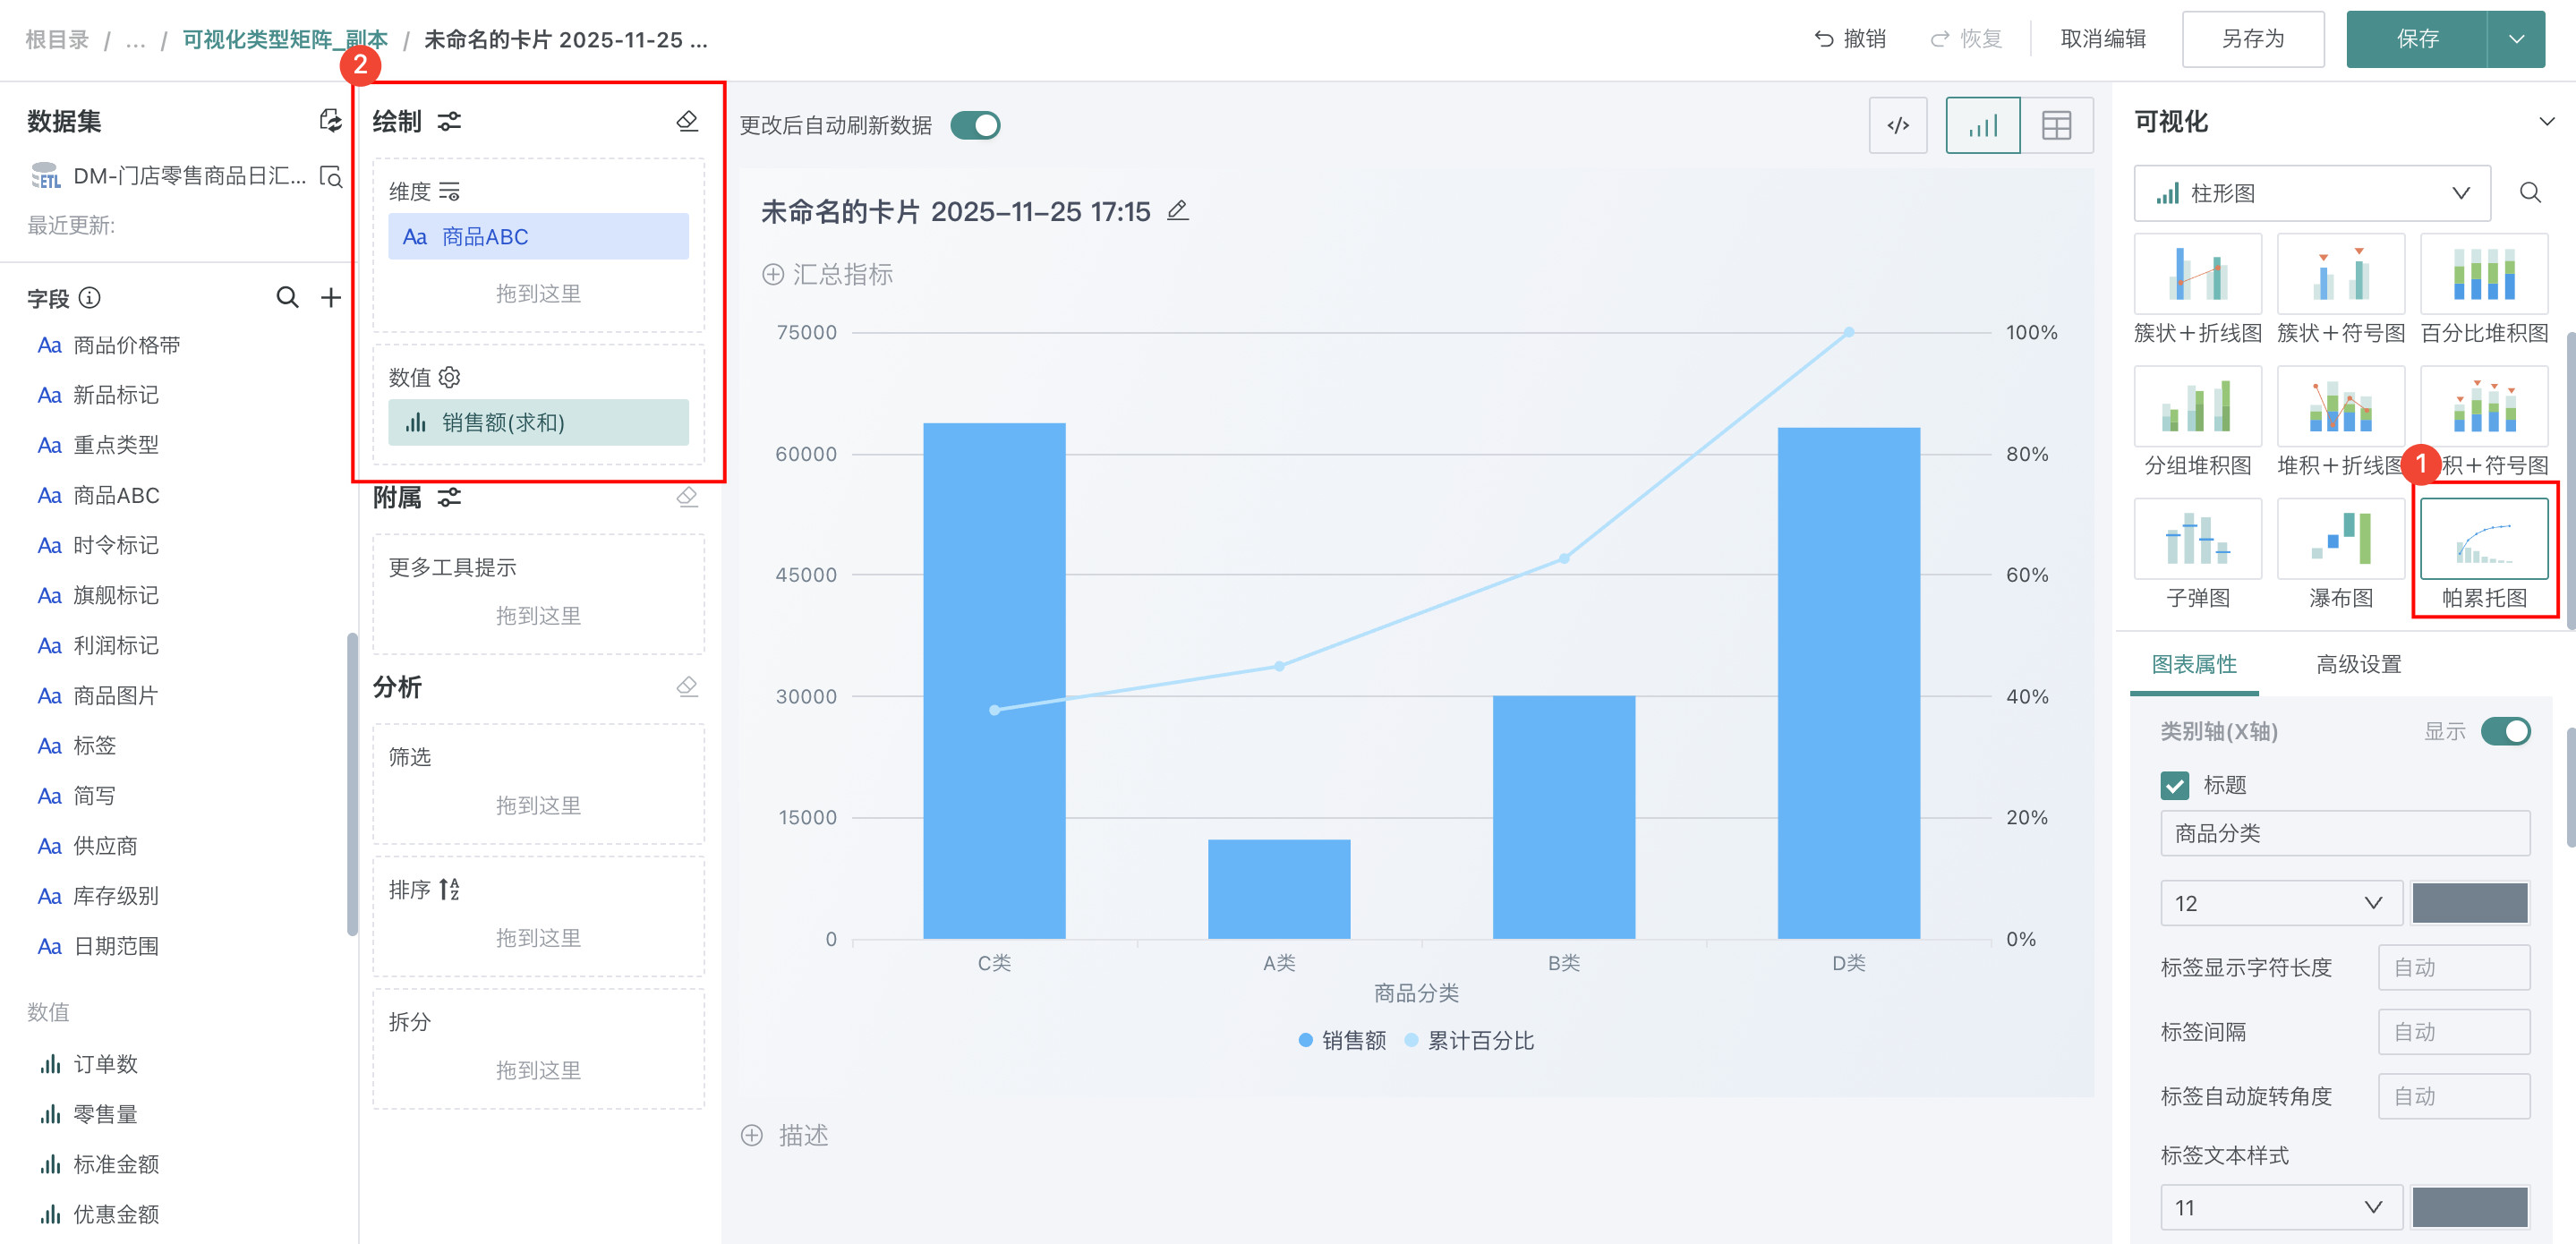The height and width of the screenshot is (1244, 2576).
Task: Select the 瀑布图 chart type thumbnail
Action: click(x=2340, y=540)
